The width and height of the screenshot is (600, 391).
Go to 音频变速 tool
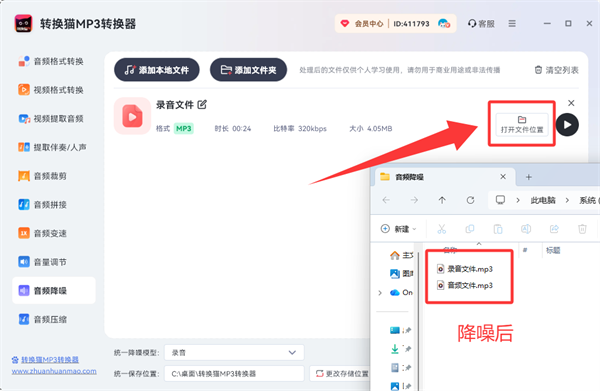(x=43, y=233)
